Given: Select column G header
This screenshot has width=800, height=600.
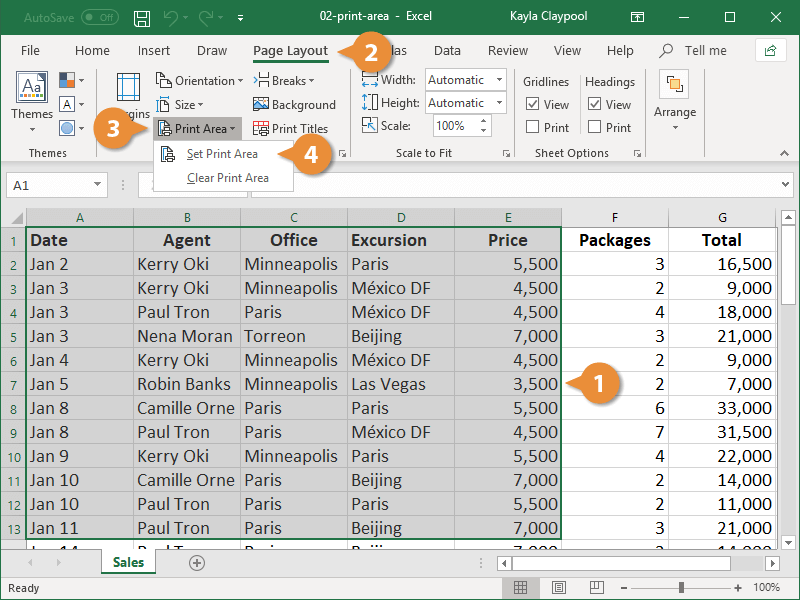Looking at the screenshot, I should point(722,218).
